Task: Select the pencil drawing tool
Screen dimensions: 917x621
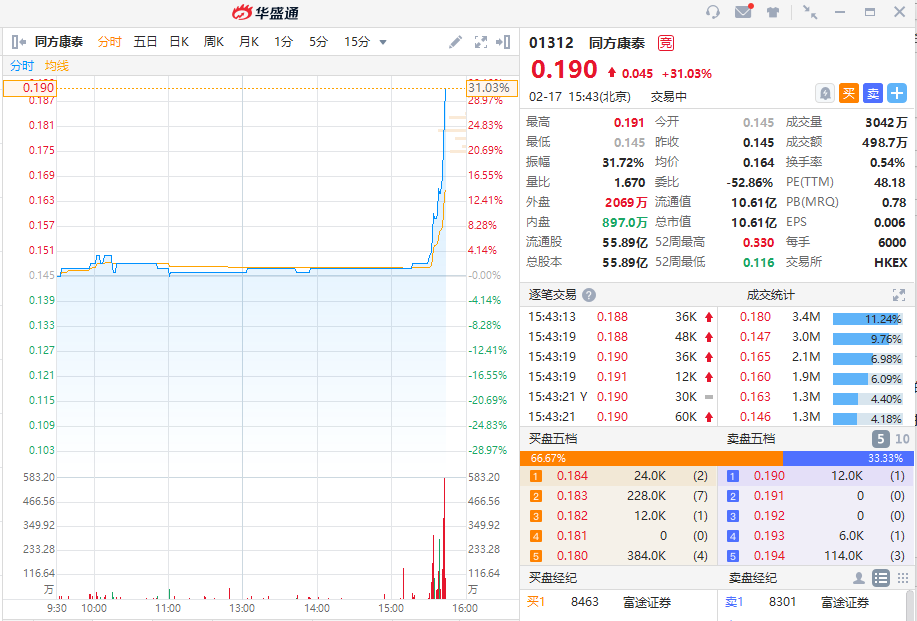Action: click(455, 42)
